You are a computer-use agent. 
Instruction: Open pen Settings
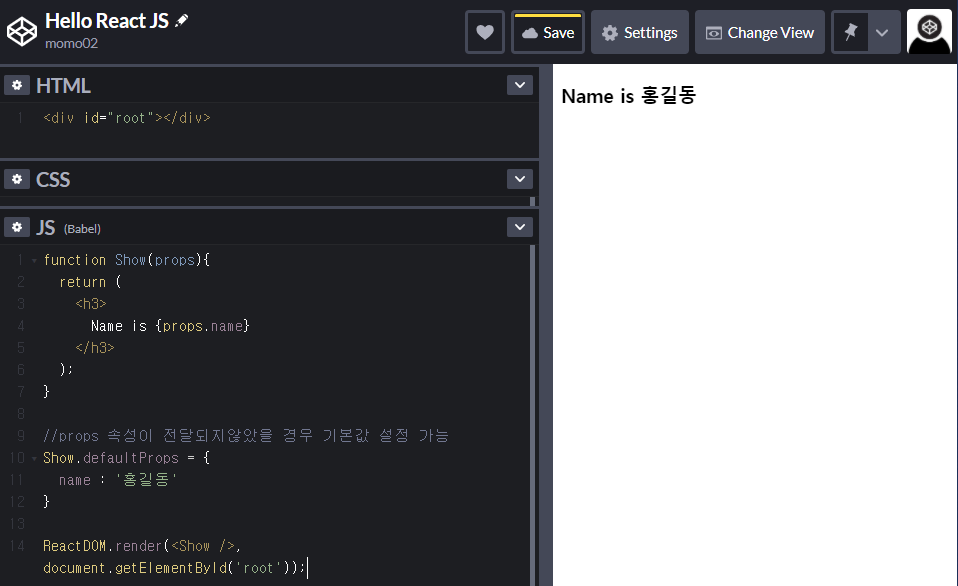(x=640, y=32)
